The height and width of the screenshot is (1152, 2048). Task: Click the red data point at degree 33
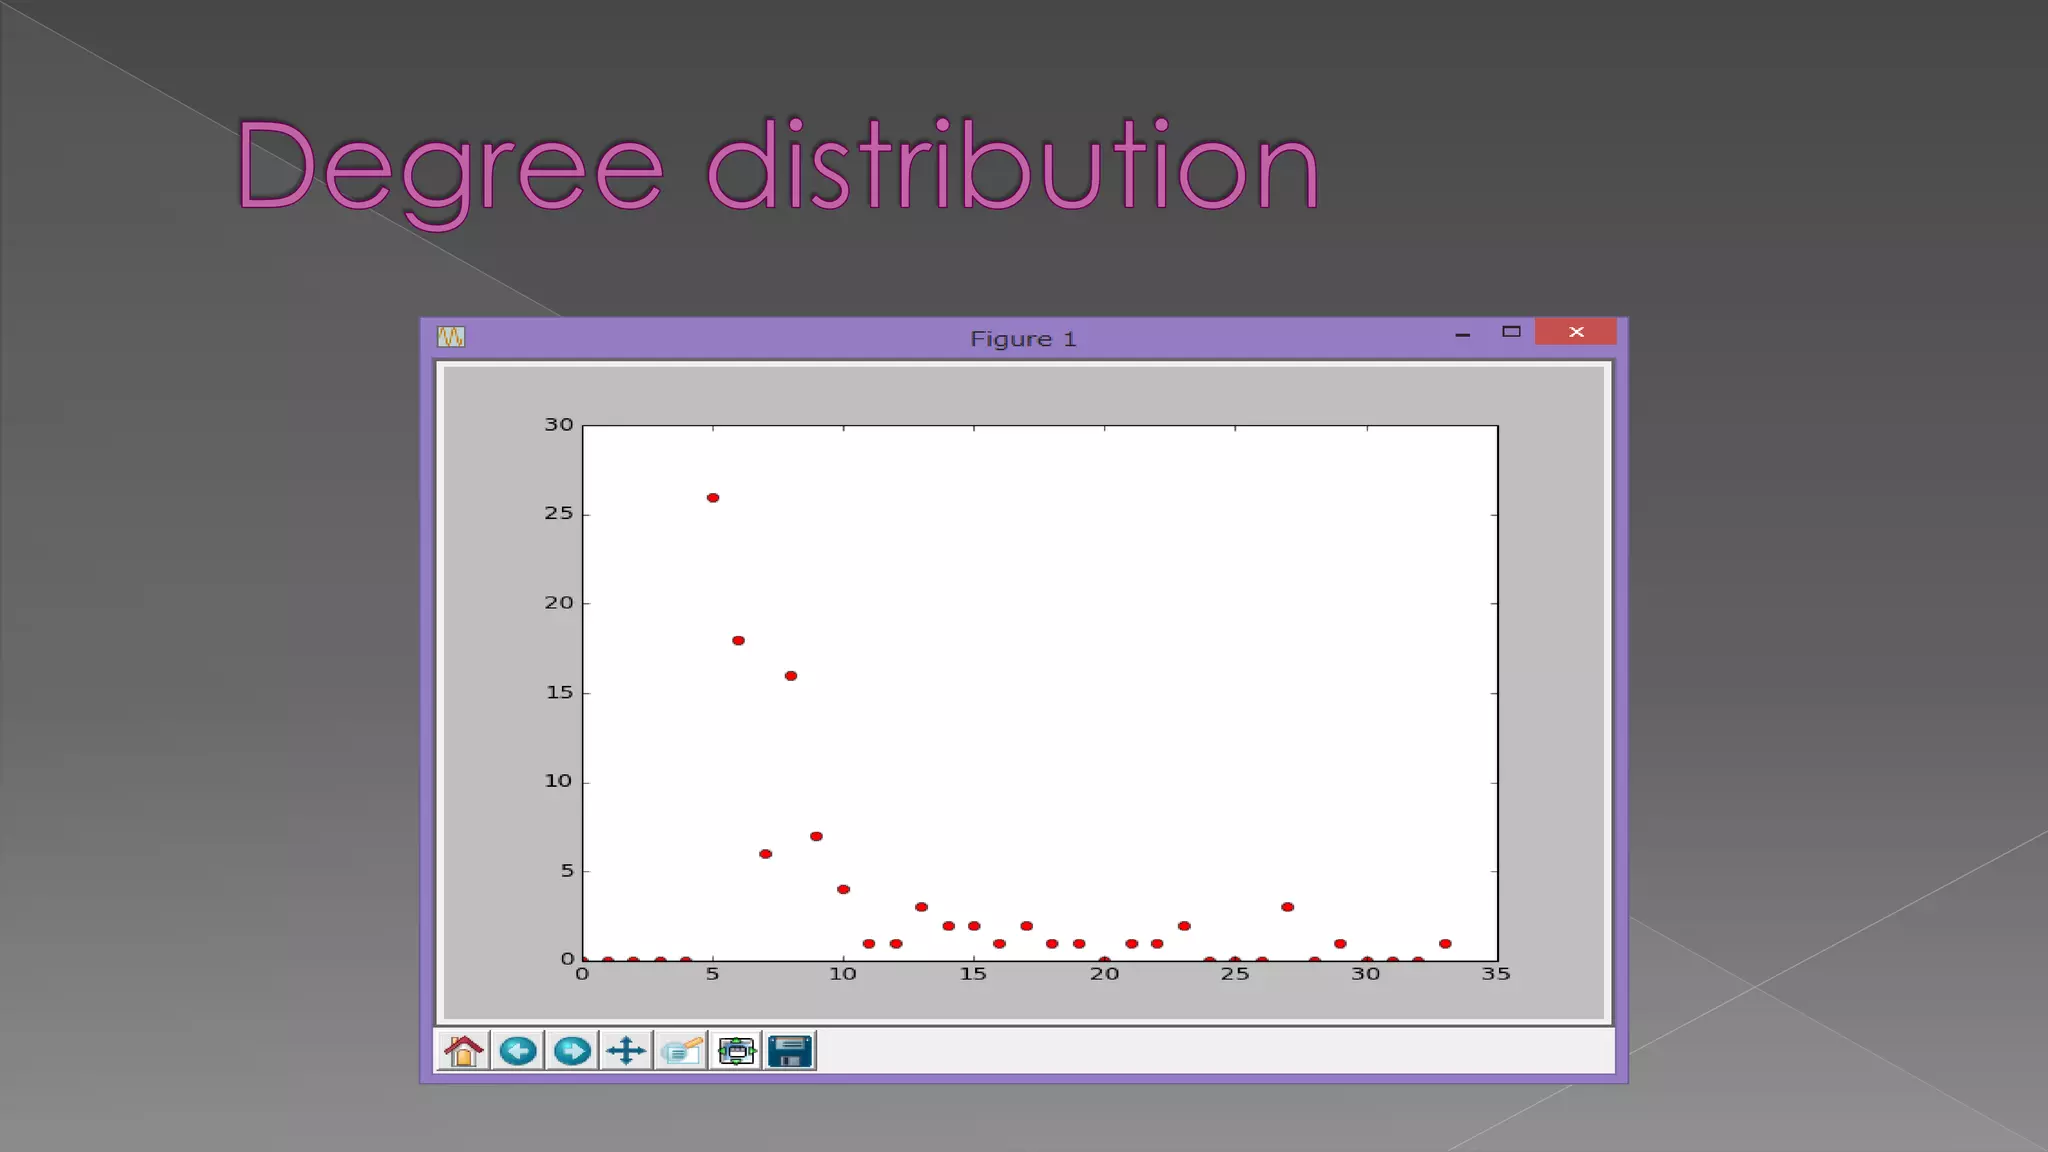click(x=1445, y=944)
